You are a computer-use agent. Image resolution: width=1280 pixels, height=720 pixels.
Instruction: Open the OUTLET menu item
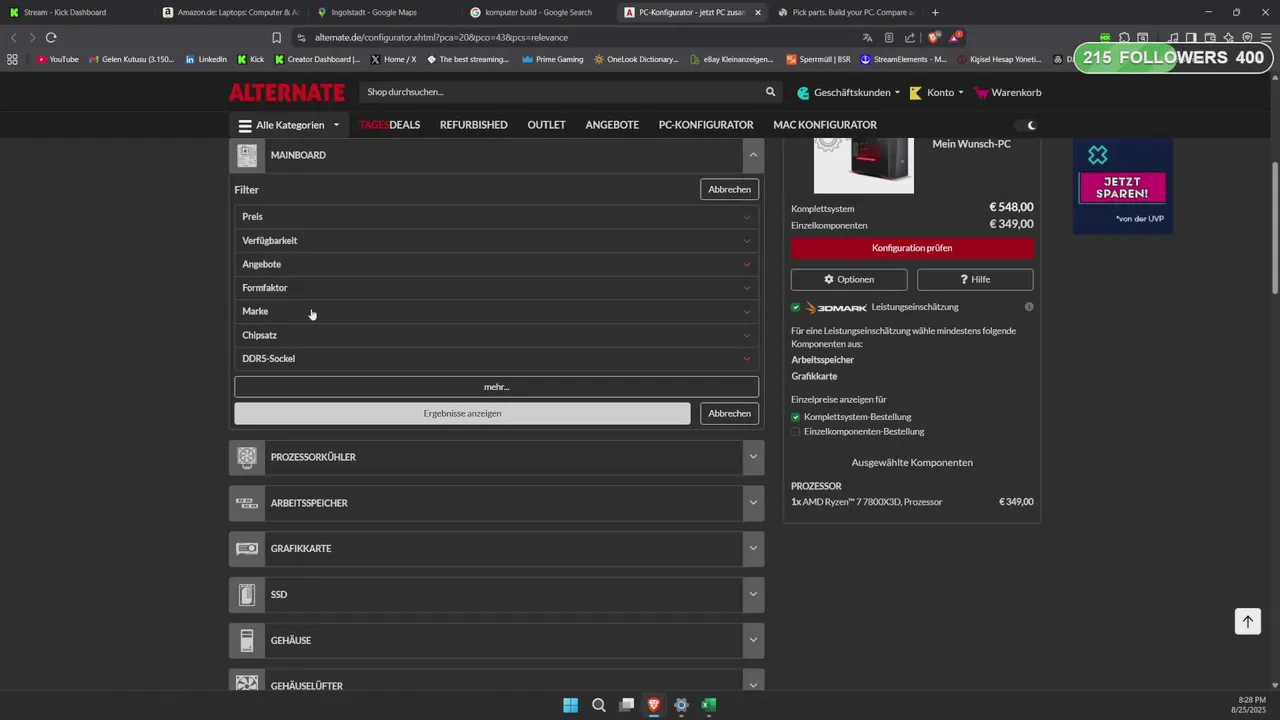[x=547, y=125]
